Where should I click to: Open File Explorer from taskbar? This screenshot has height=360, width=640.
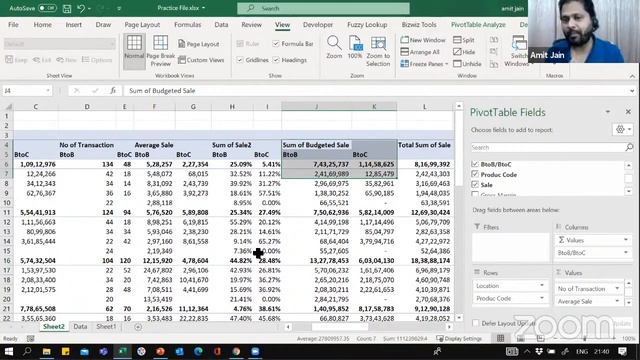47,351
